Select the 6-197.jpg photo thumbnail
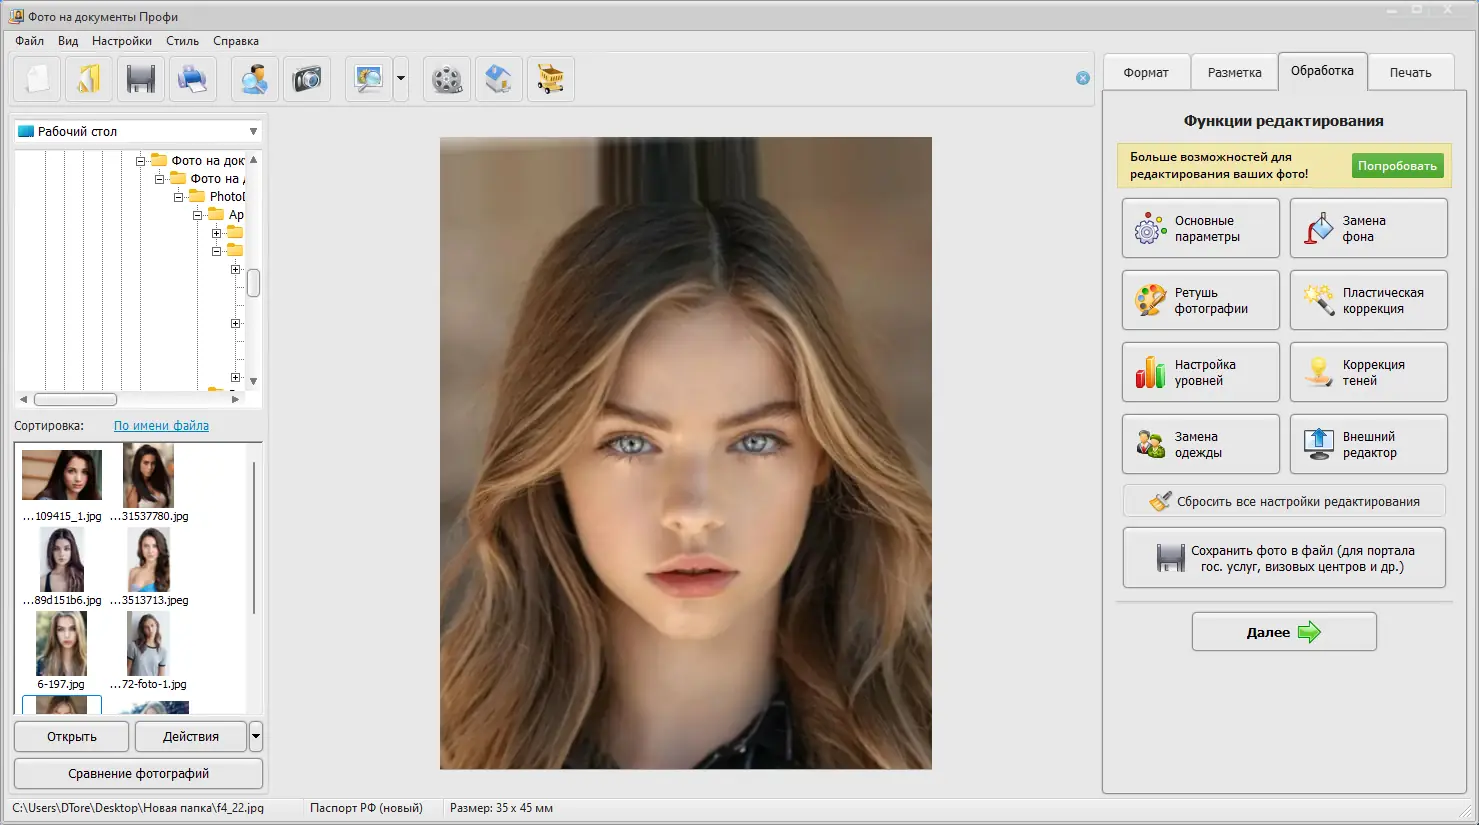 pos(61,645)
